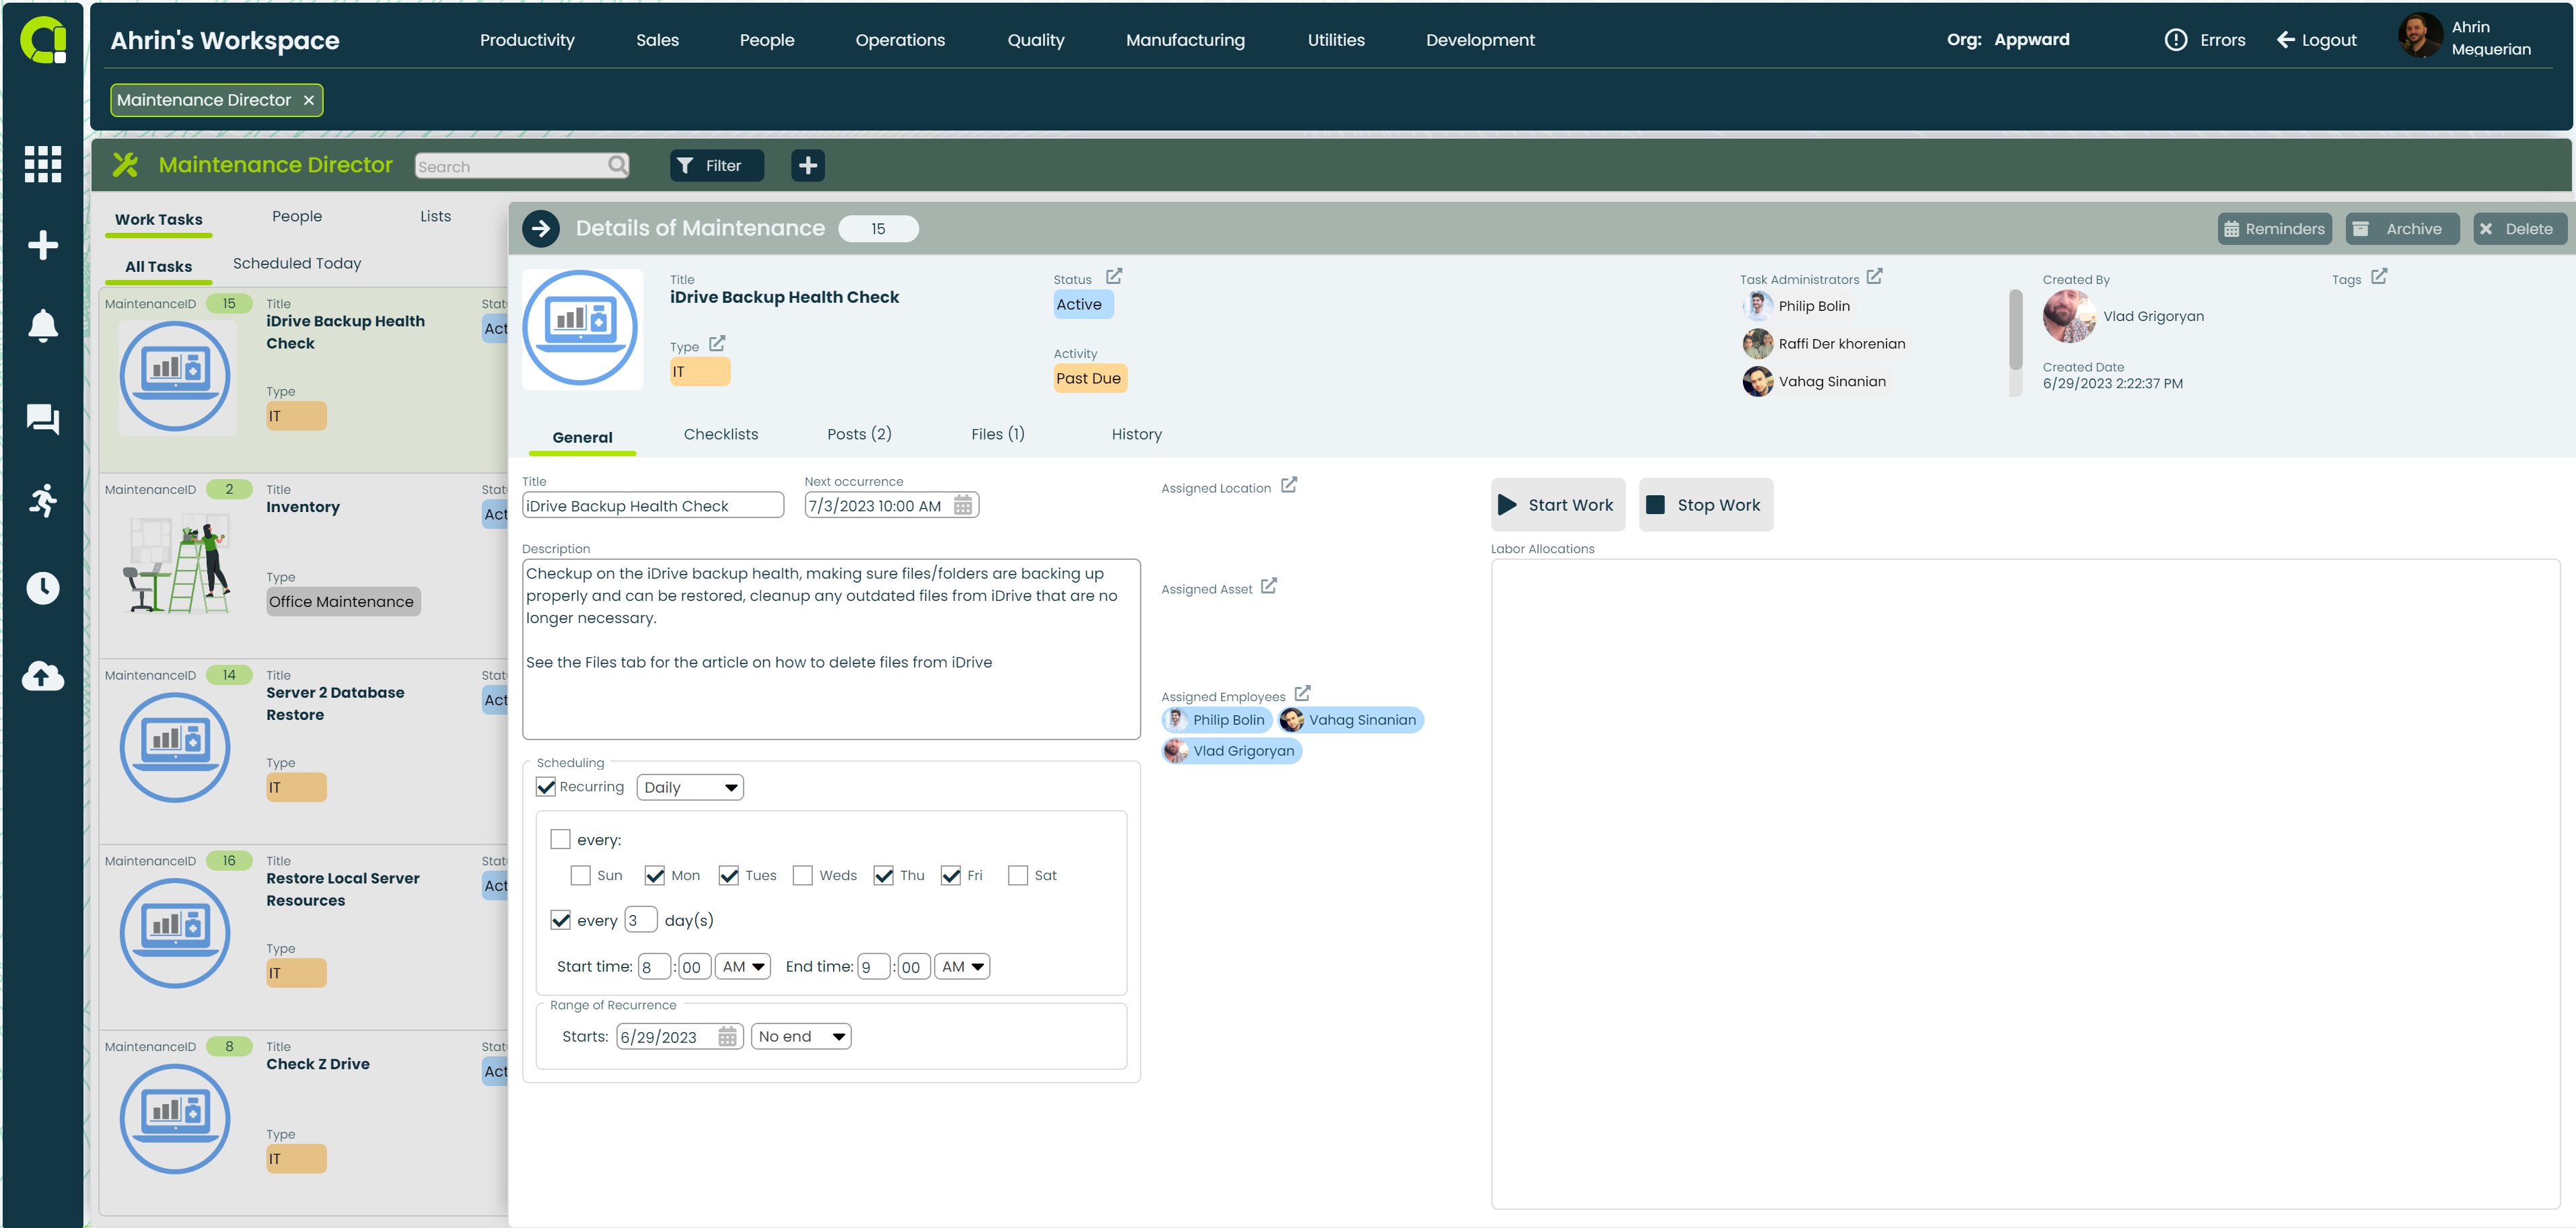Uncheck the Thu checkbox

point(883,875)
